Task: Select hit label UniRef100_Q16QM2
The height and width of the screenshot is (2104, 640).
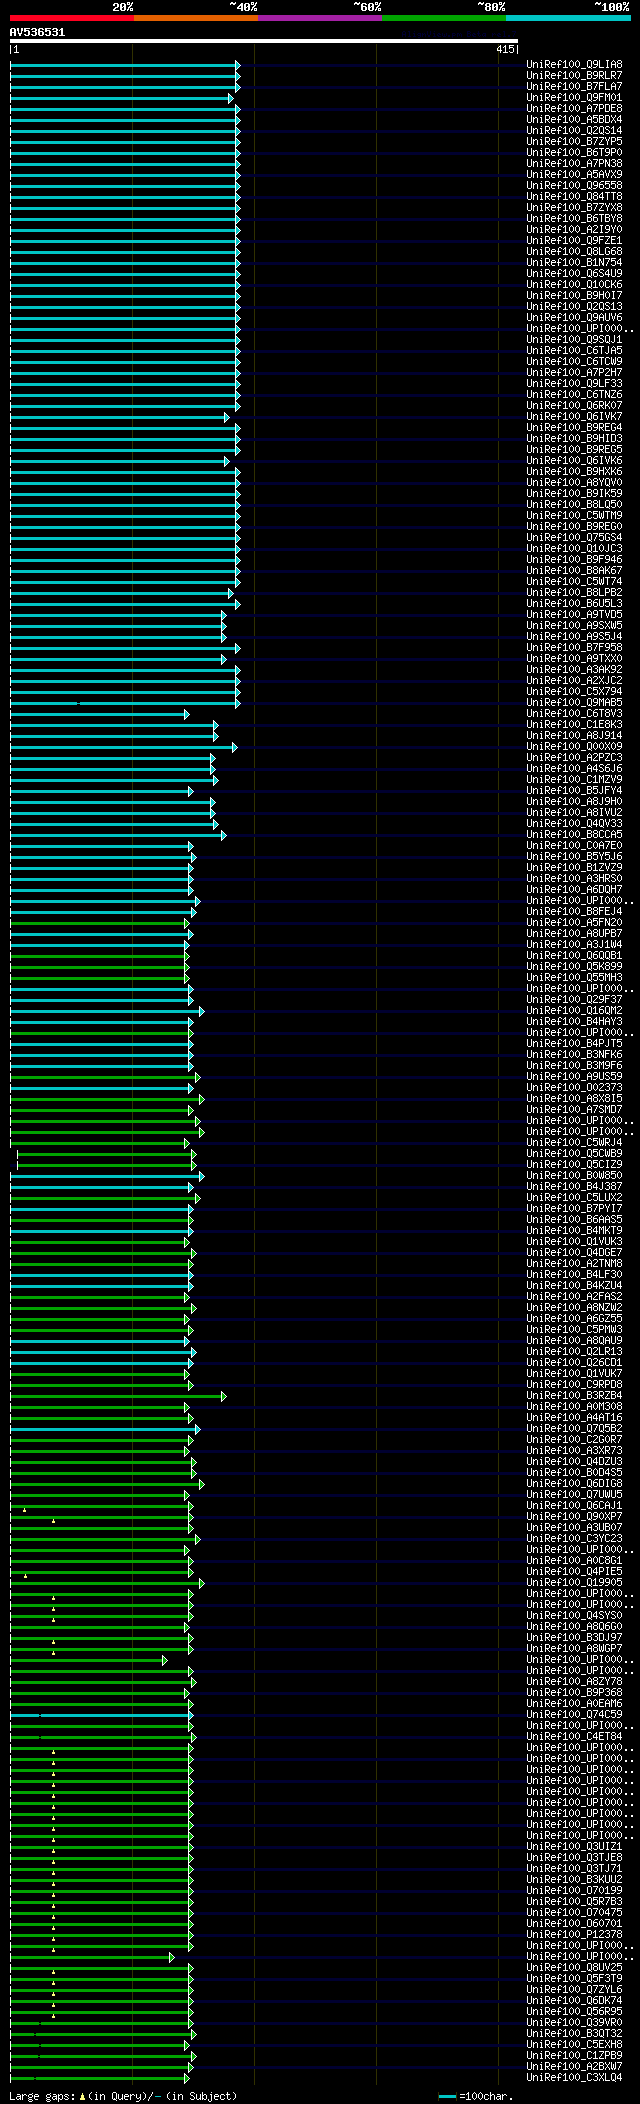Action: (x=574, y=1011)
